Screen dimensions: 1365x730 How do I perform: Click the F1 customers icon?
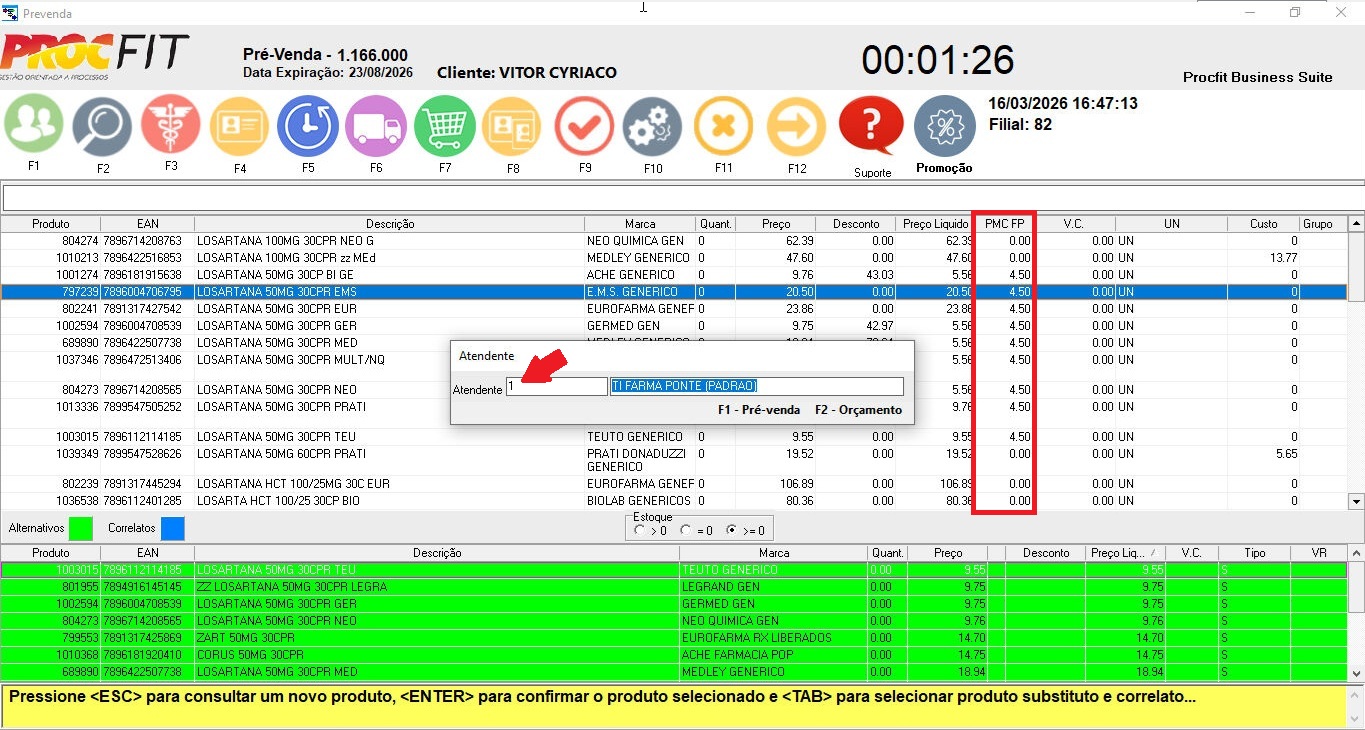pos(34,124)
